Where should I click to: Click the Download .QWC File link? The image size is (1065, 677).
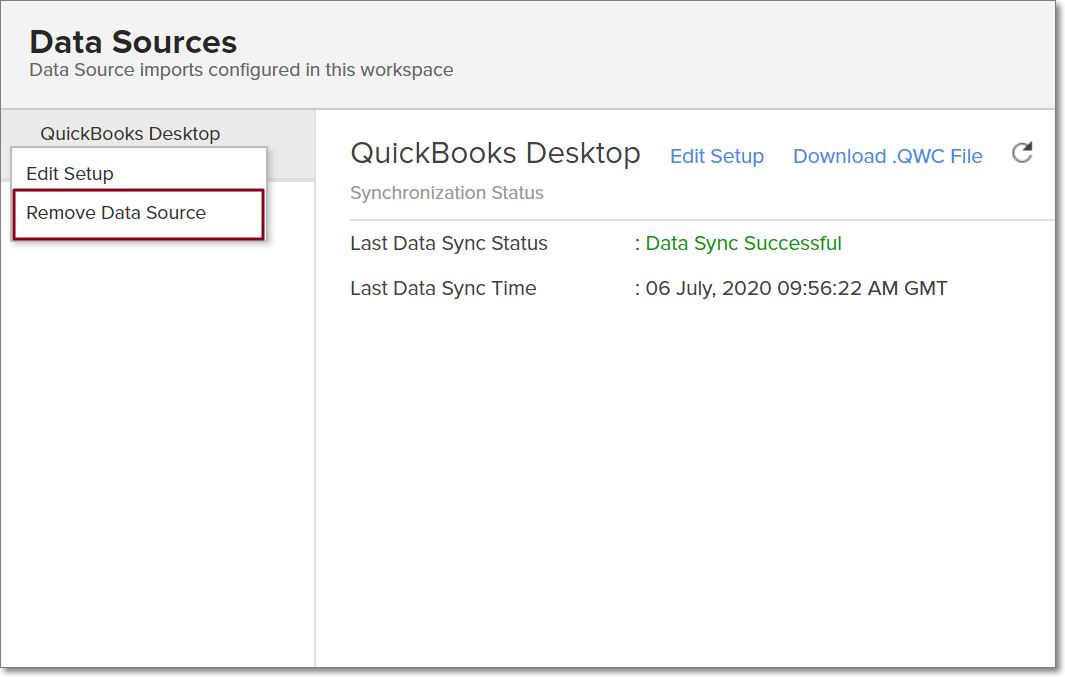point(887,156)
